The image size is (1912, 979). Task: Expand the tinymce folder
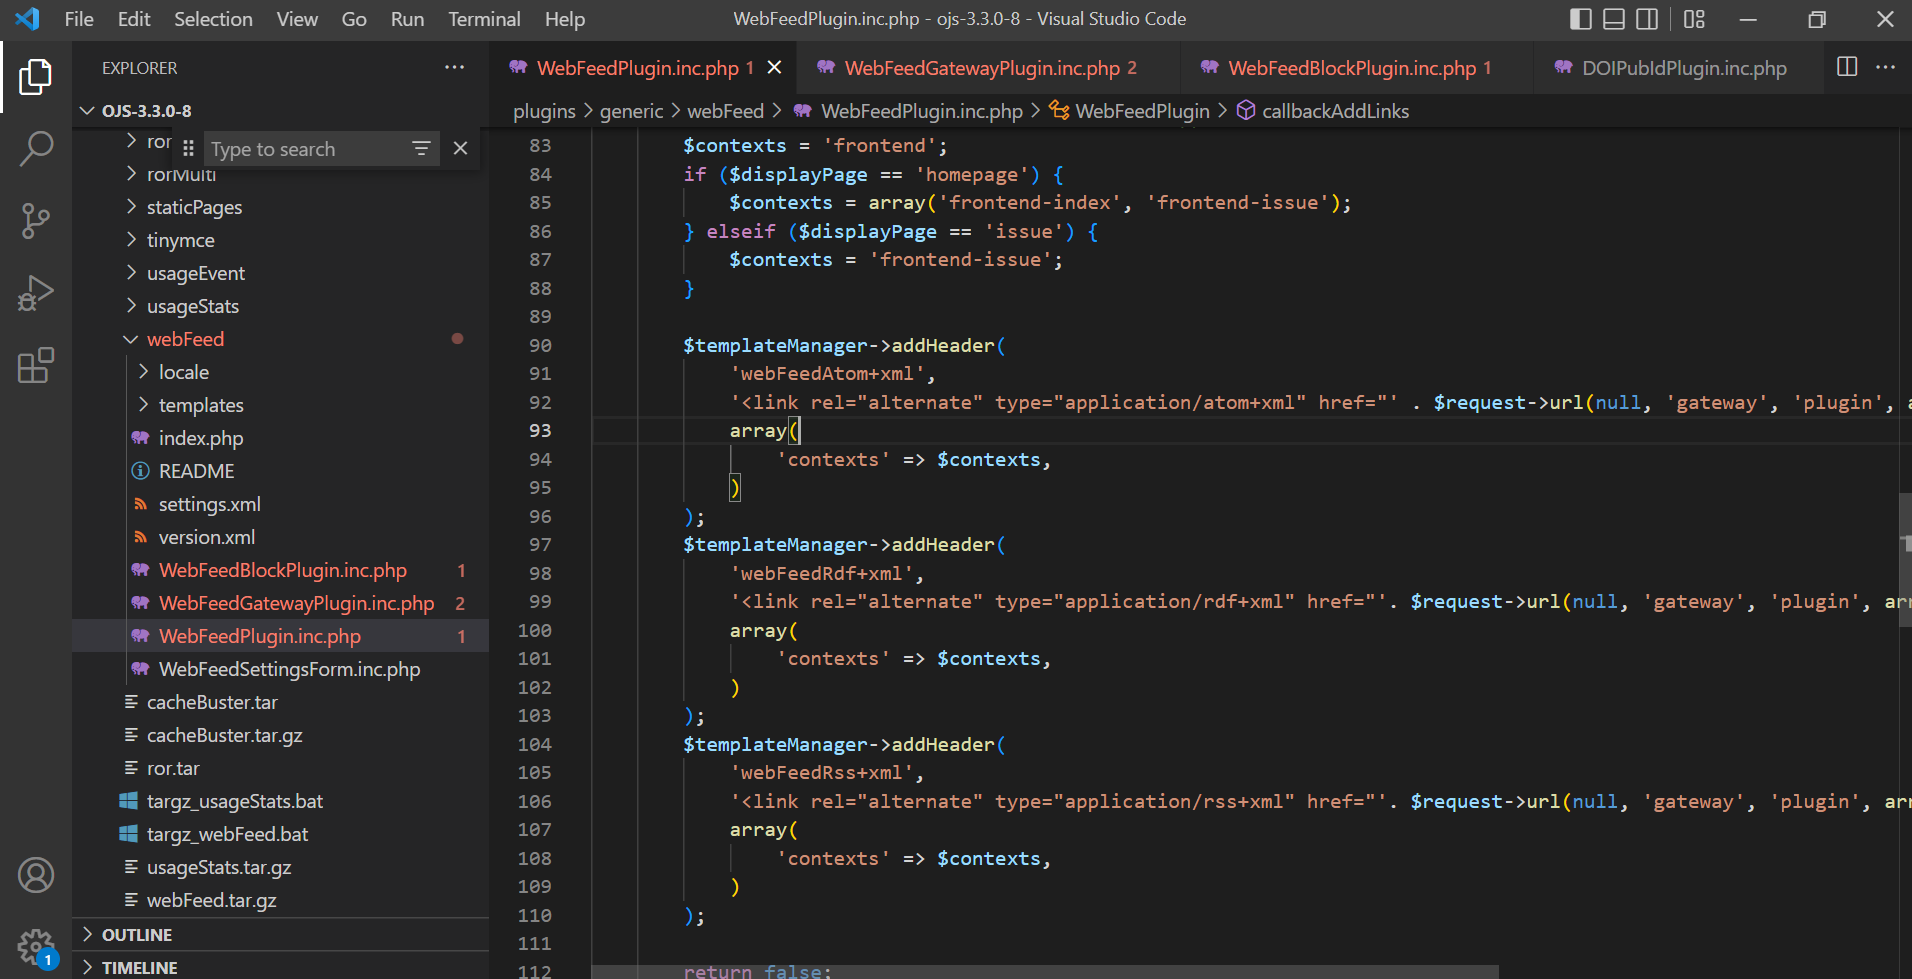pyautogui.click(x=280, y=240)
